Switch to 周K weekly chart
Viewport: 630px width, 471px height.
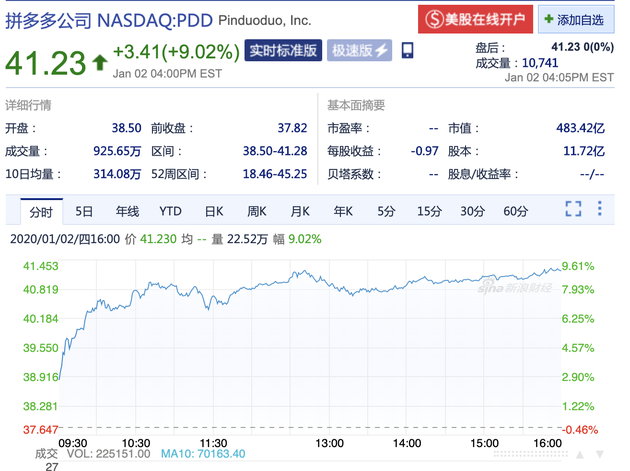point(257,211)
